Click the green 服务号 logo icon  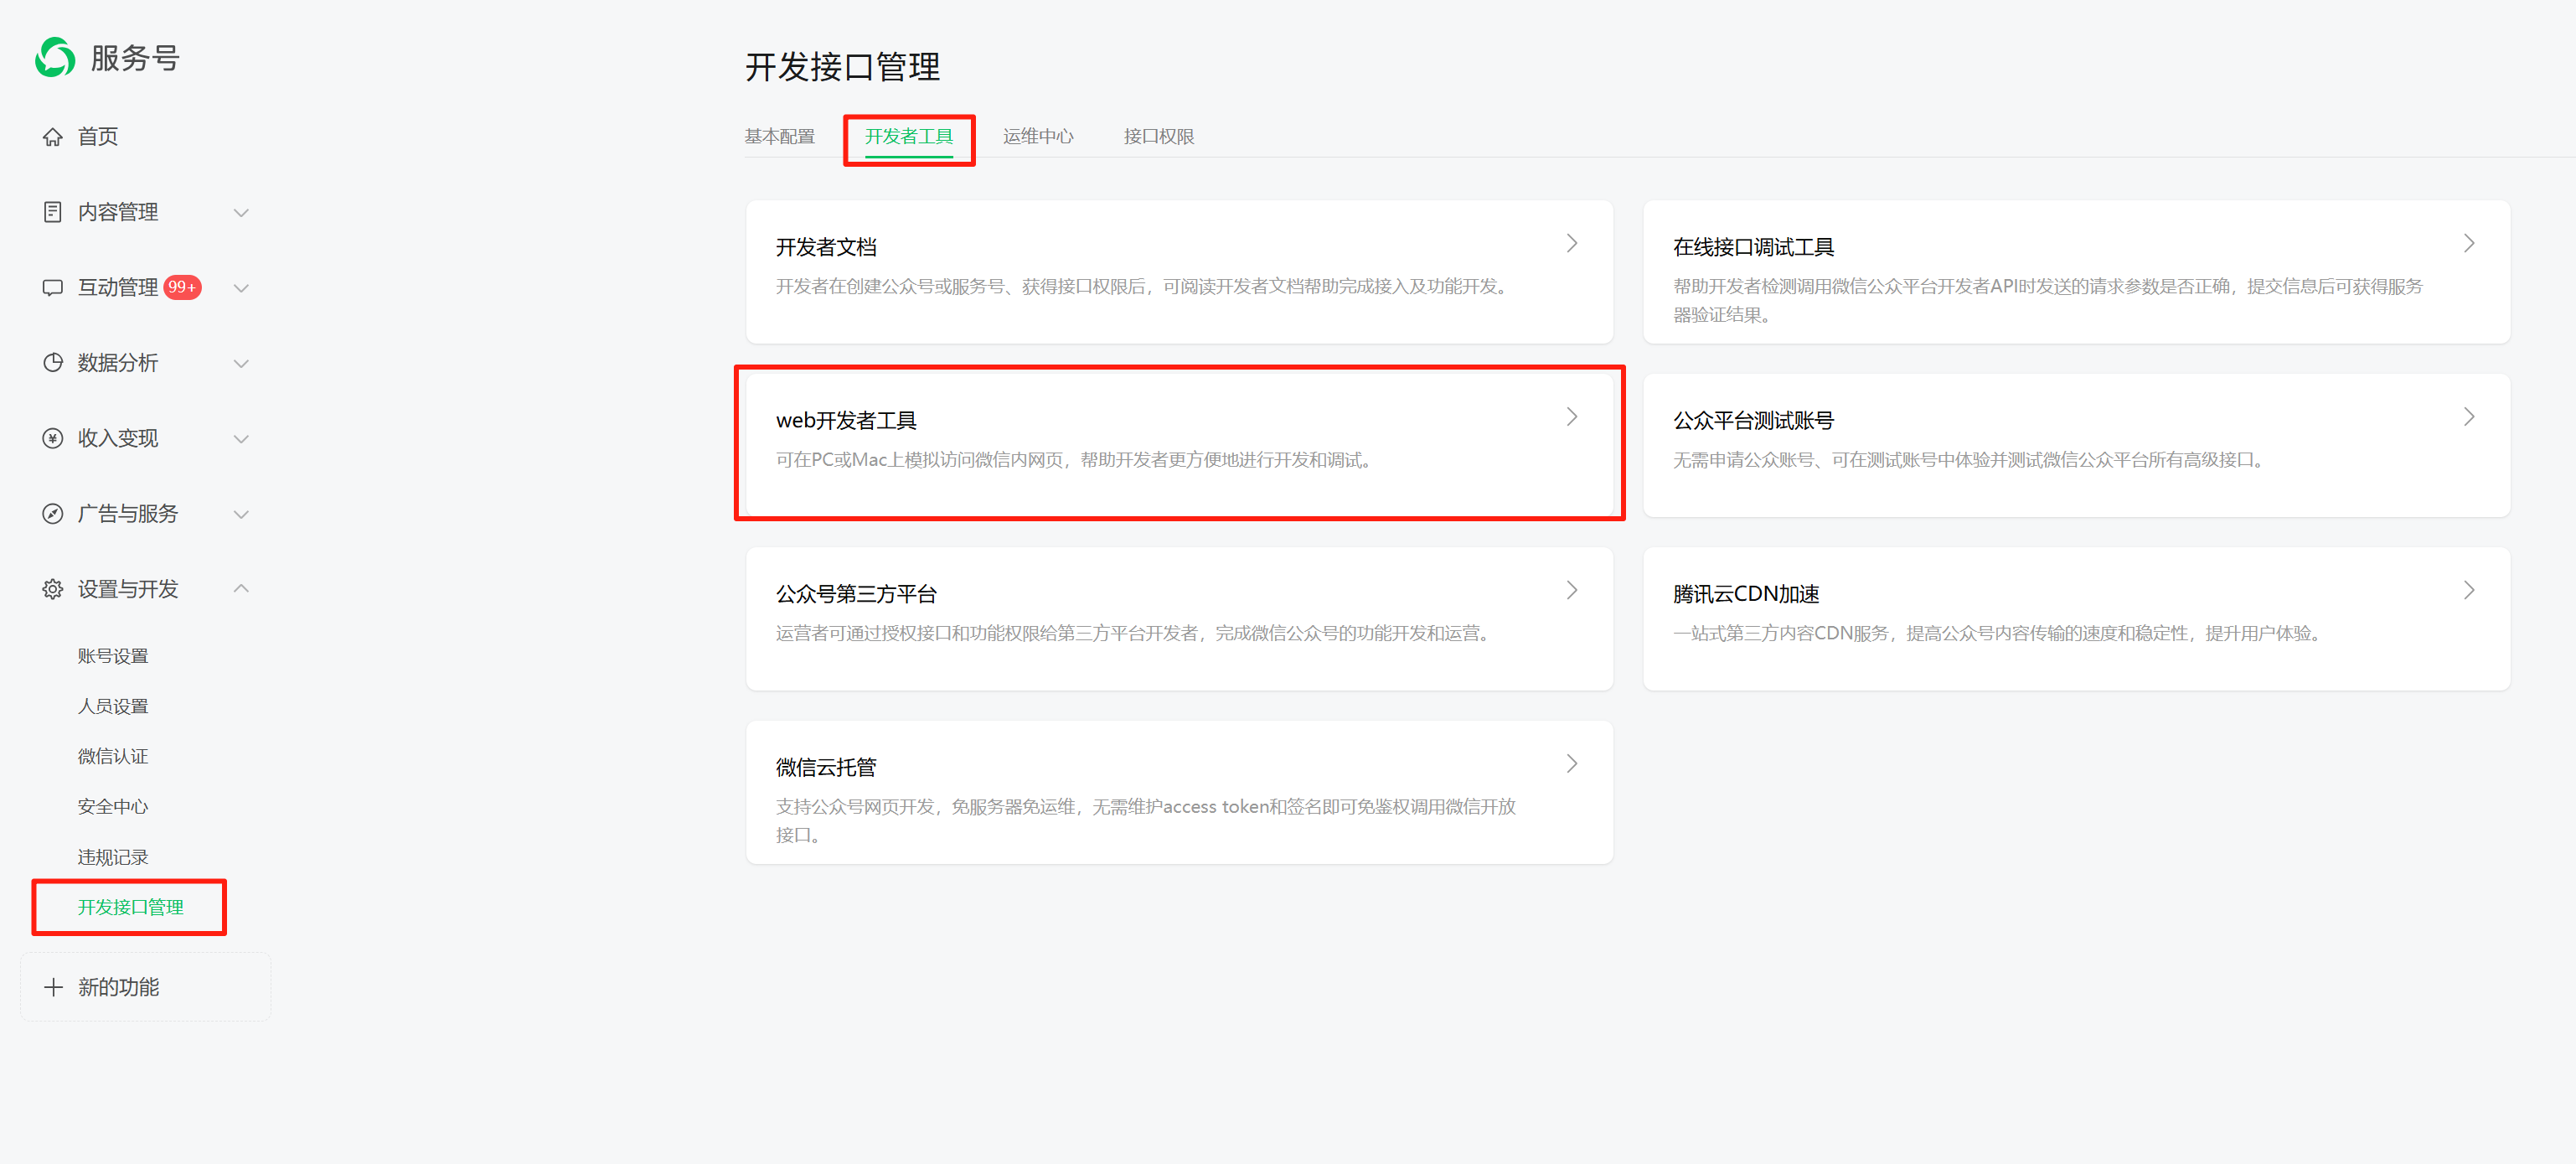click(55, 57)
